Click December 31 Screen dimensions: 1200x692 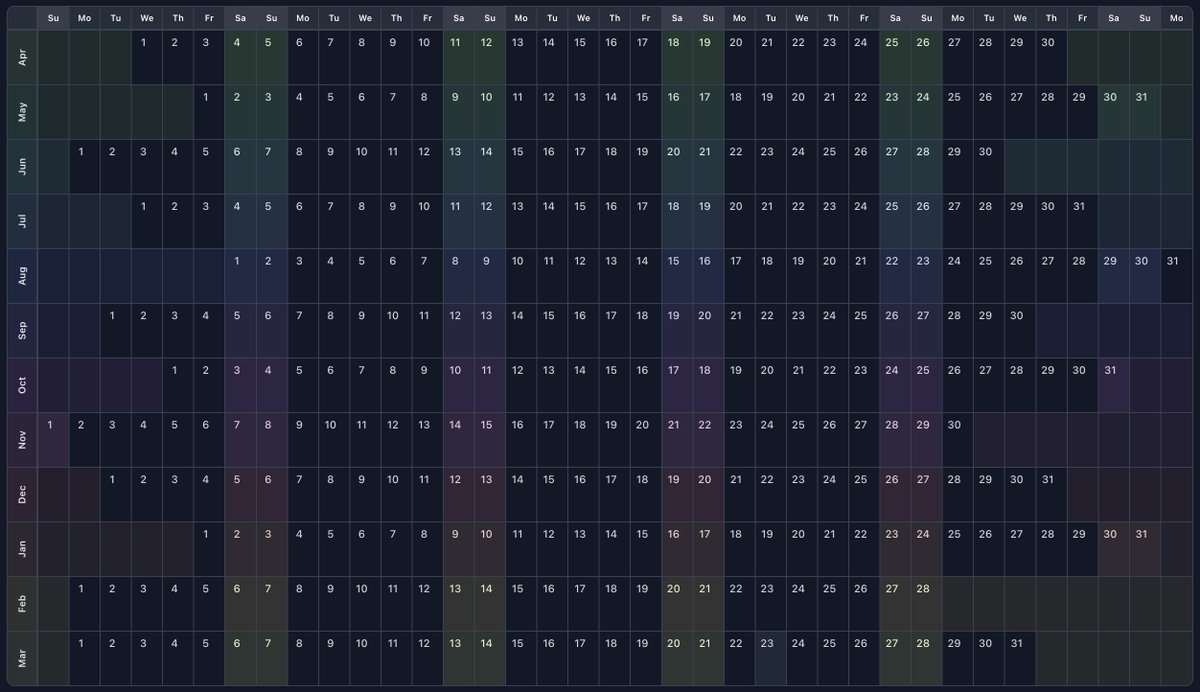1050,493
